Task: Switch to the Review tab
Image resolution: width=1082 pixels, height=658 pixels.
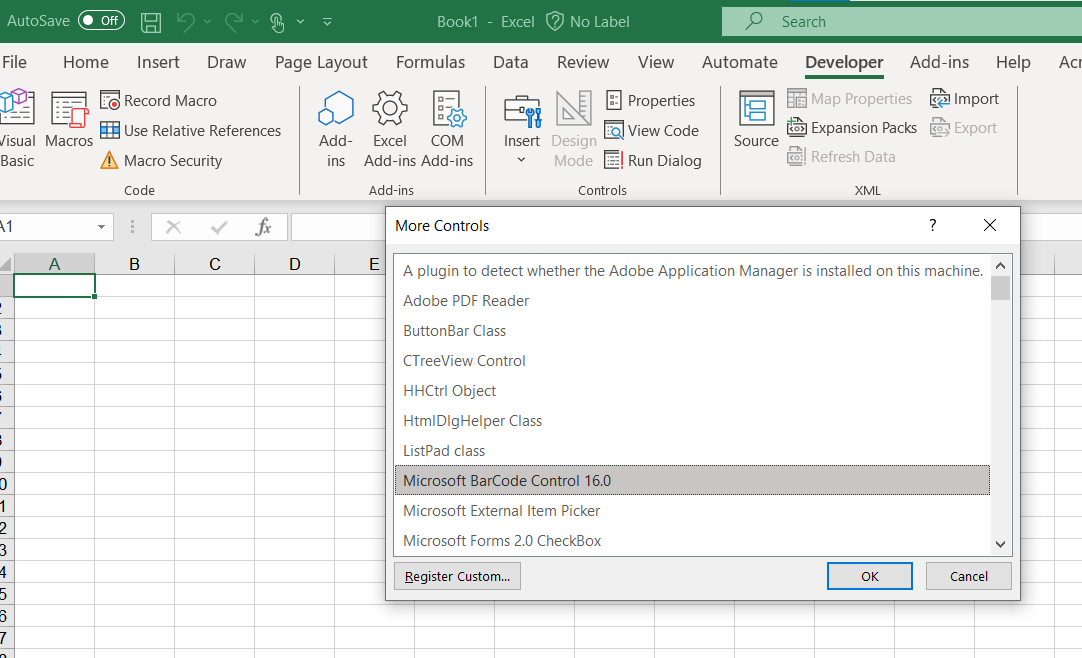Action: 583,62
